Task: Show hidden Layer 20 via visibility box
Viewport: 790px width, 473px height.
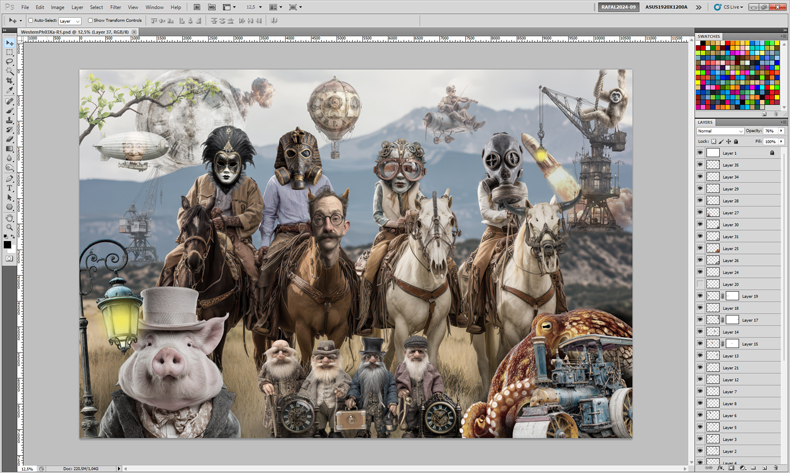Action: pyautogui.click(x=700, y=284)
